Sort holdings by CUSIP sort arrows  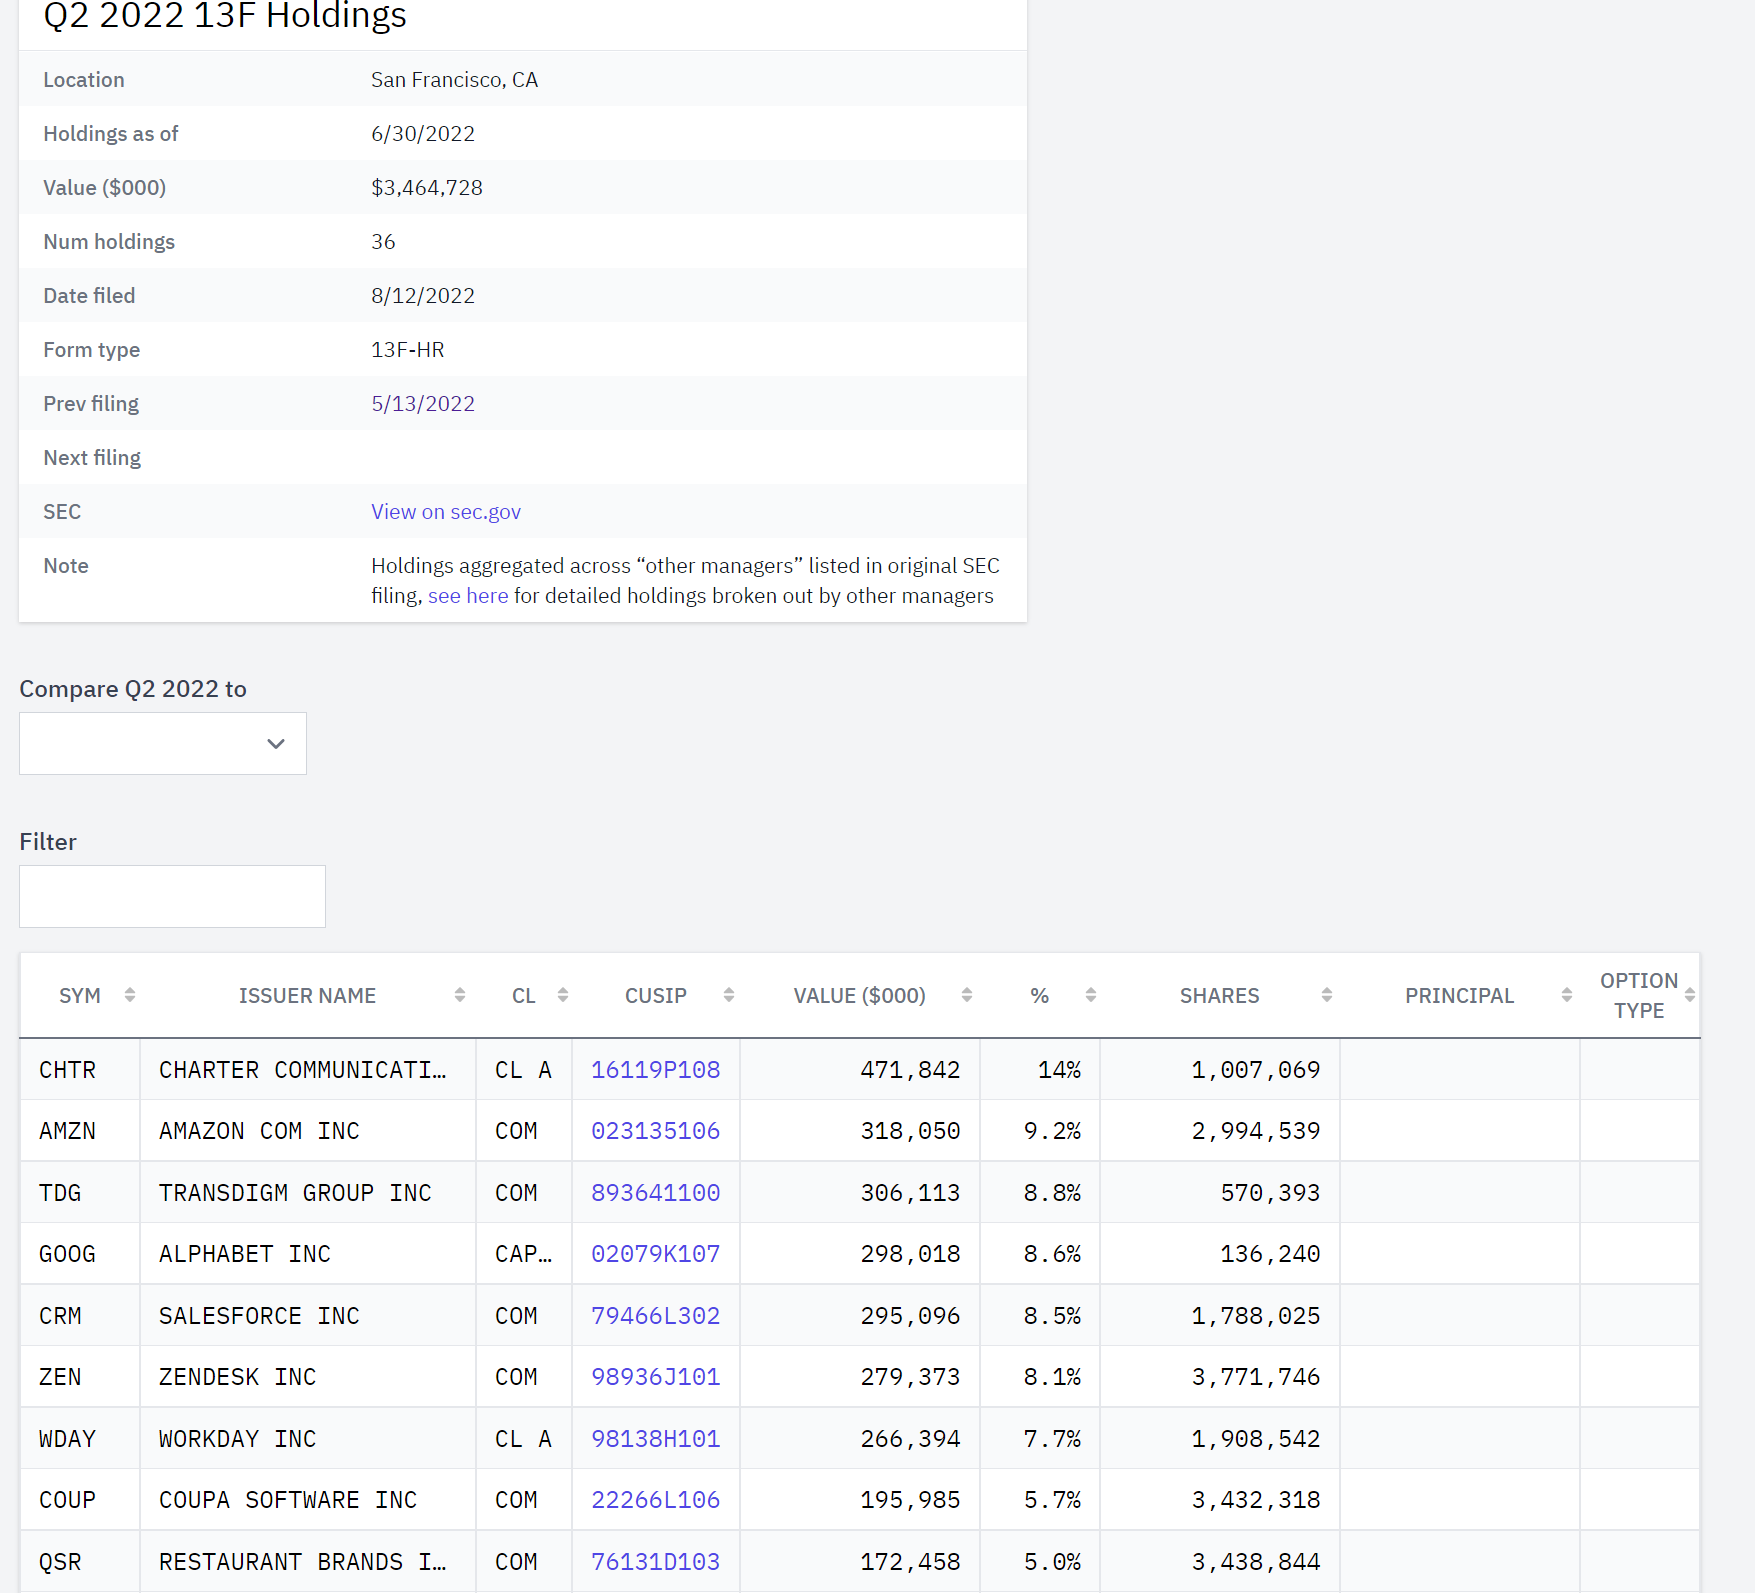729,995
